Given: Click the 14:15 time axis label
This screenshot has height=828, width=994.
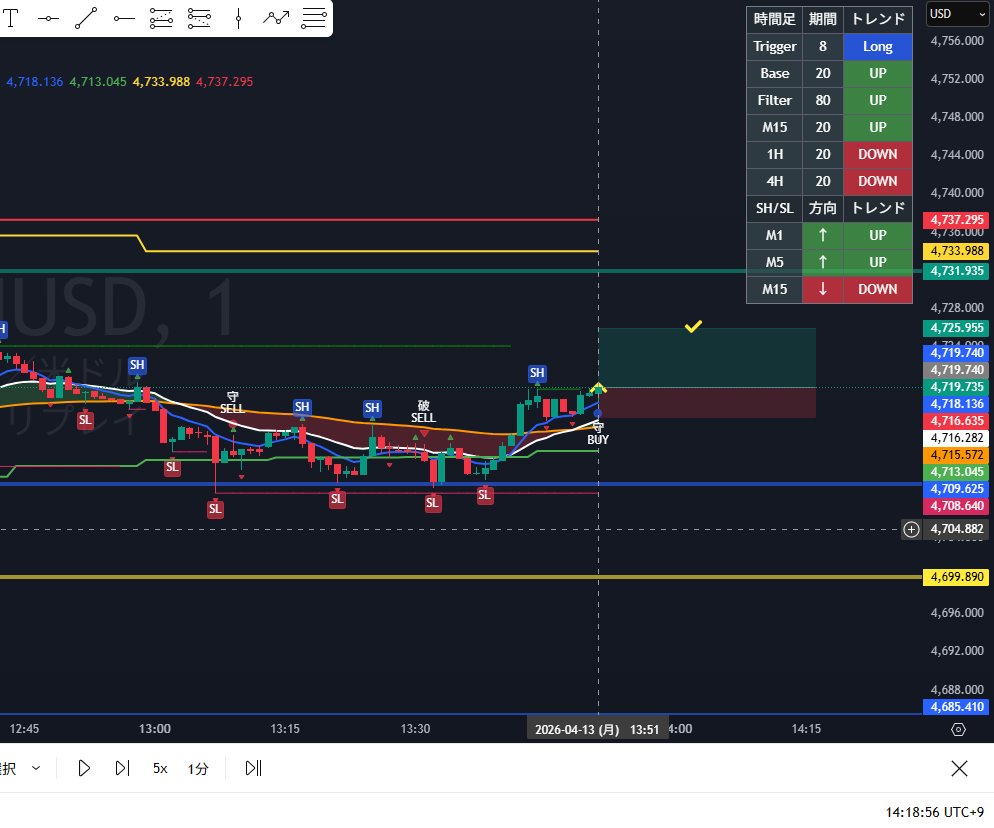Looking at the screenshot, I should (806, 729).
